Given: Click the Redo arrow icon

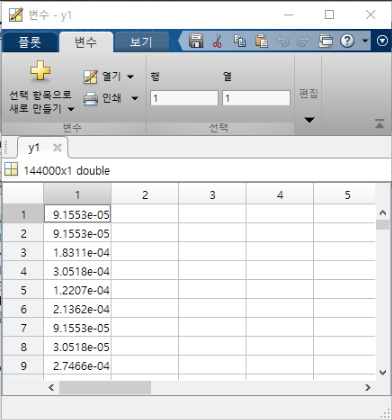Looking at the screenshot, I should point(304,41).
